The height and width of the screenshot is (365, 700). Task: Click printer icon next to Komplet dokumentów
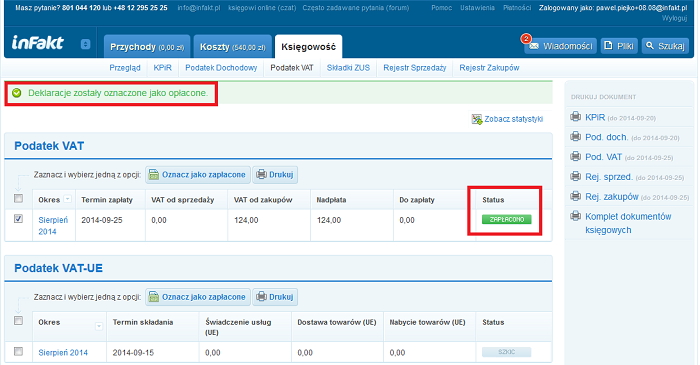click(575, 216)
